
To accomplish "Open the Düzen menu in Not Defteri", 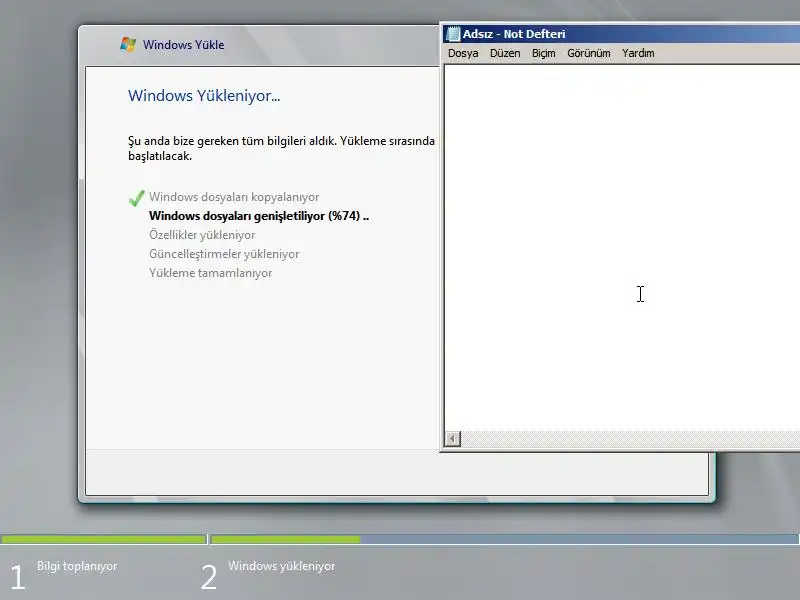I will 505,53.
